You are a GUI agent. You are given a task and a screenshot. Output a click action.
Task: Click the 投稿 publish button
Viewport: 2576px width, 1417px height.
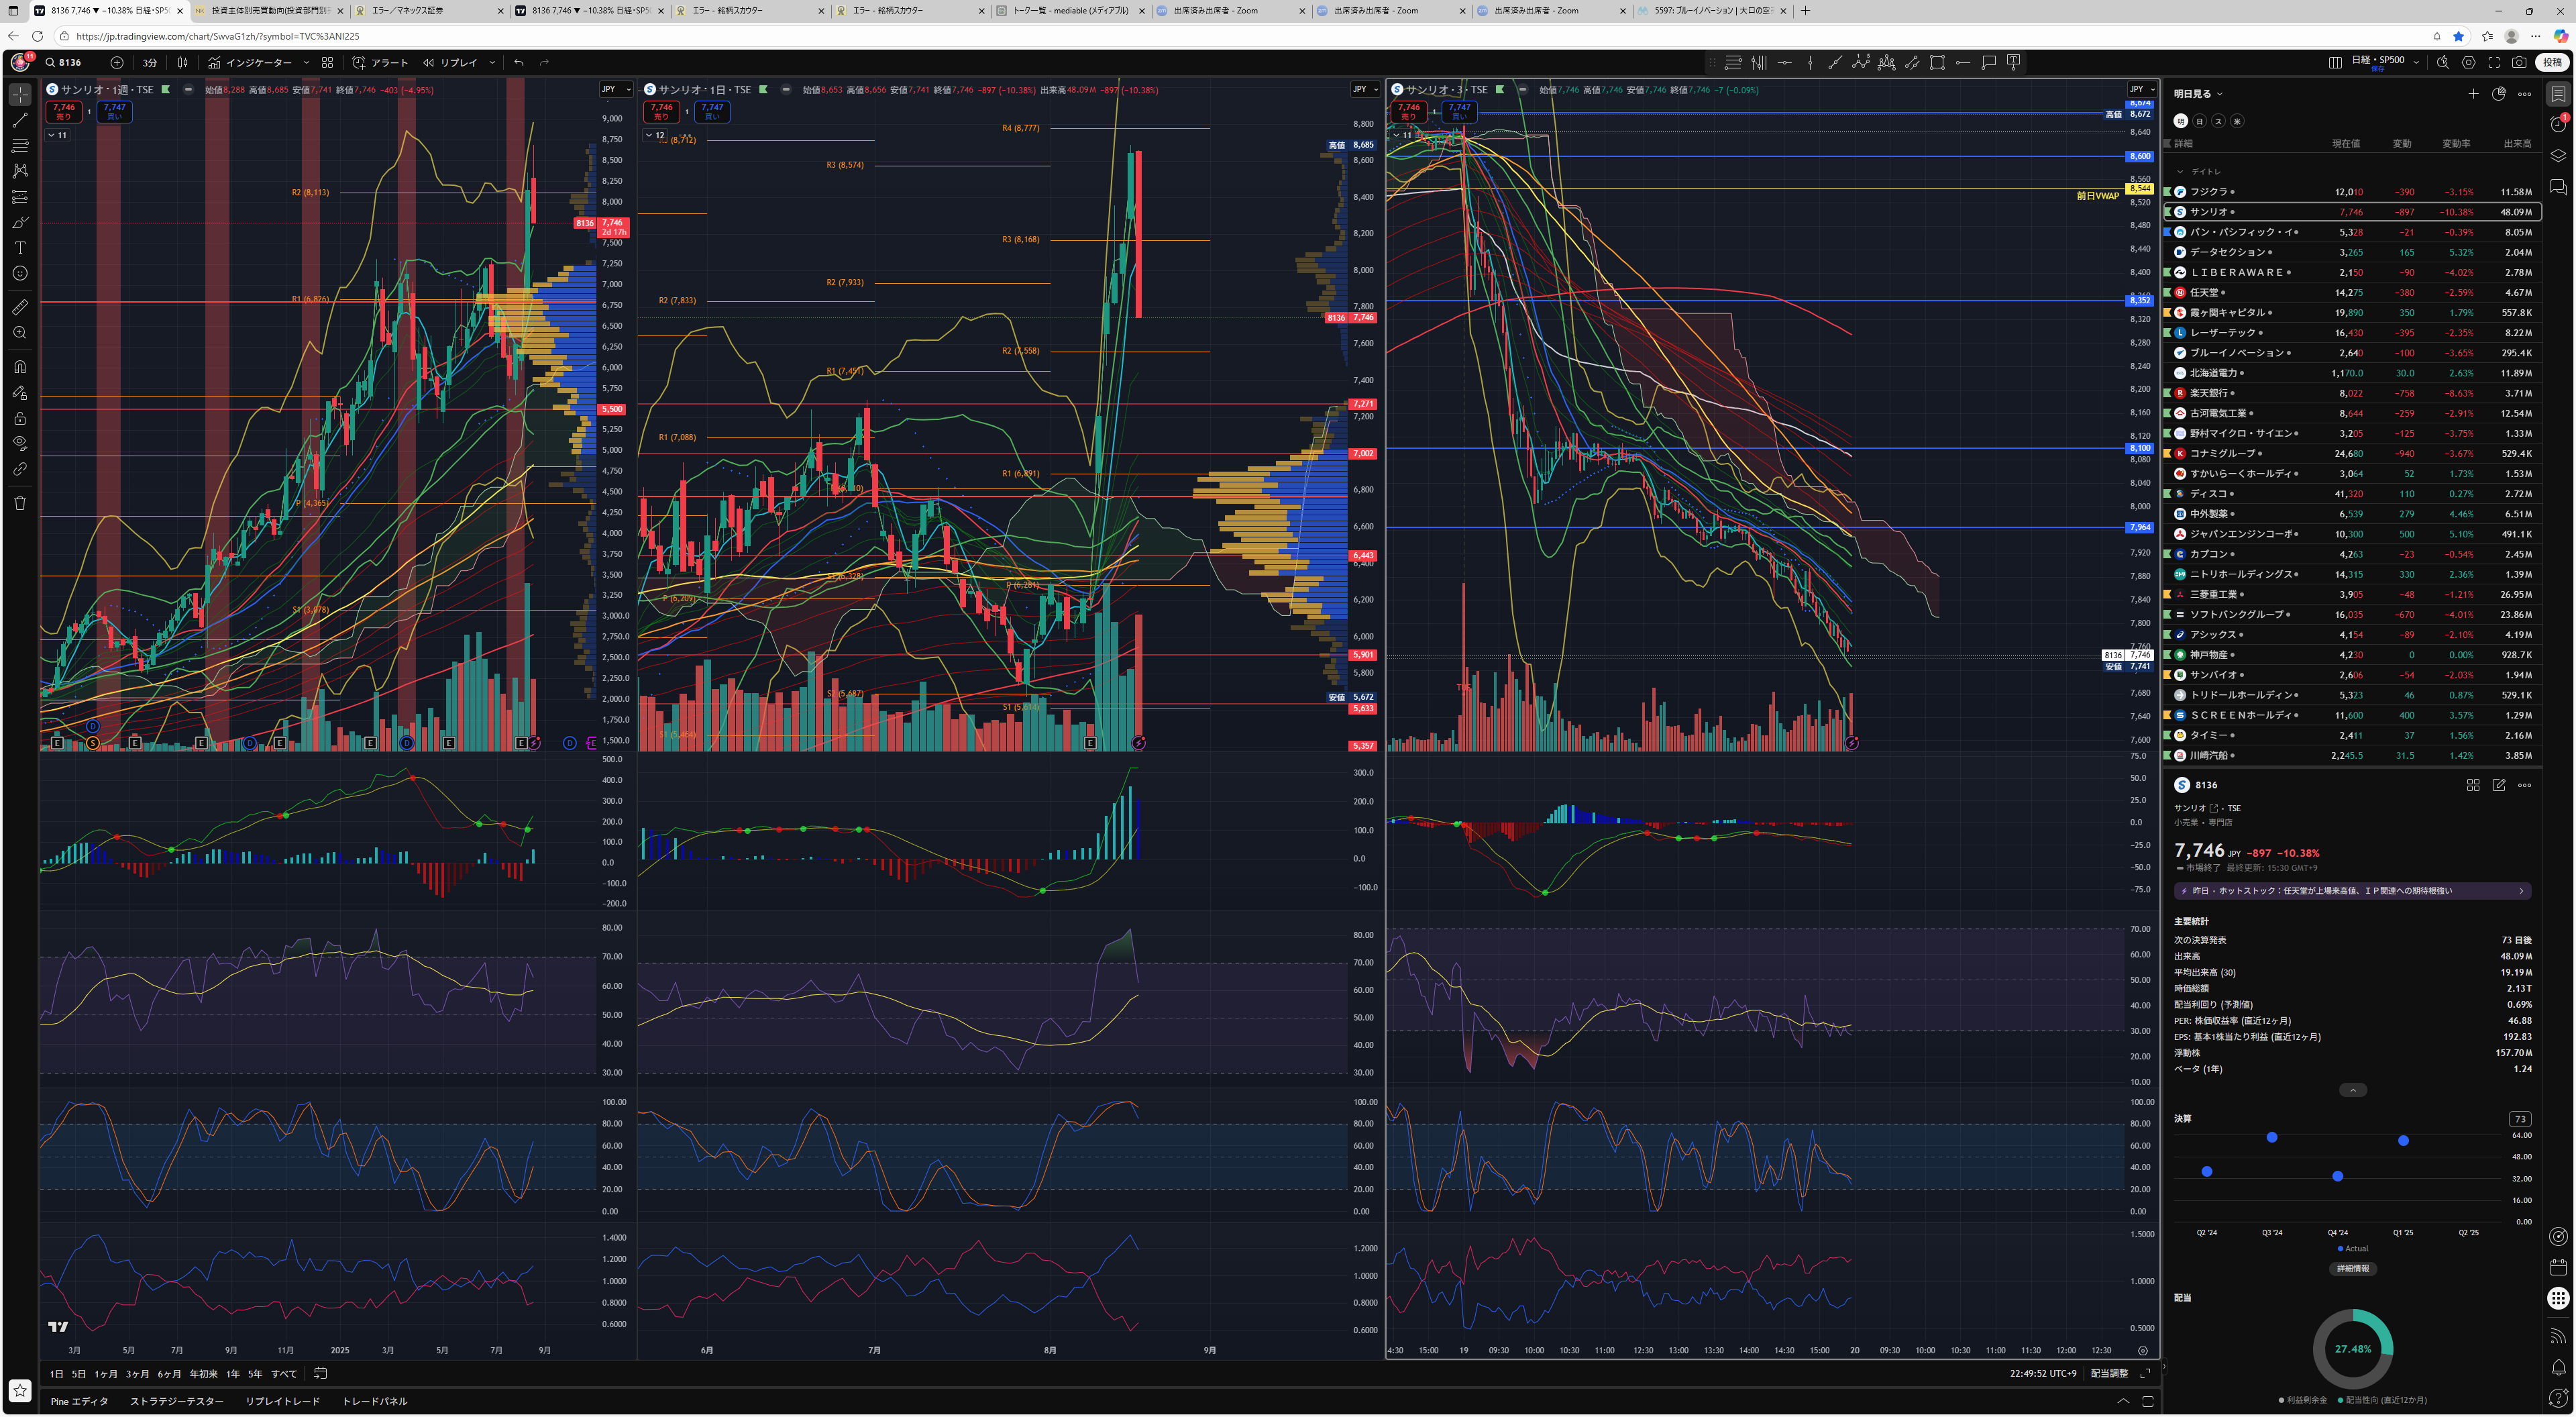click(2553, 62)
